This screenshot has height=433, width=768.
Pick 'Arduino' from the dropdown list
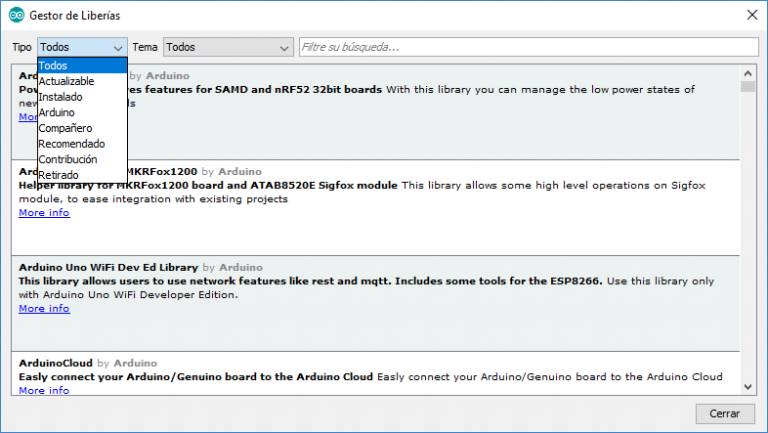point(57,113)
